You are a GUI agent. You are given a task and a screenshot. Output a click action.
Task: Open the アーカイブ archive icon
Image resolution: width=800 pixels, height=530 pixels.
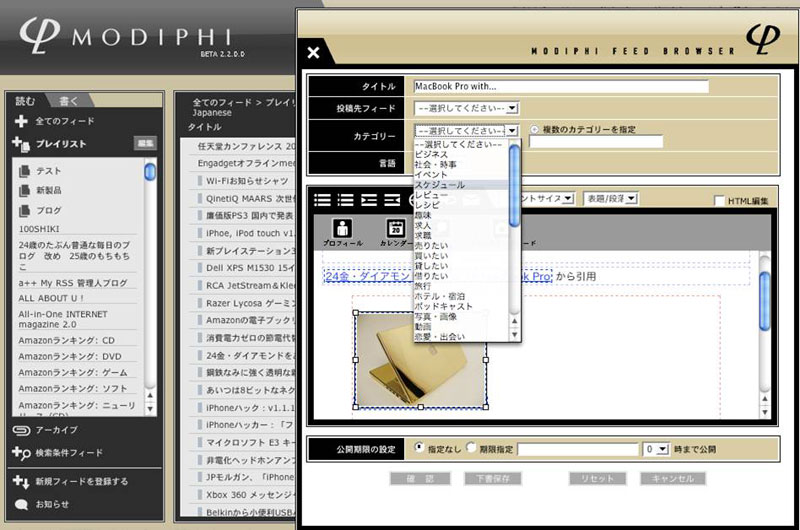[21, 431]
